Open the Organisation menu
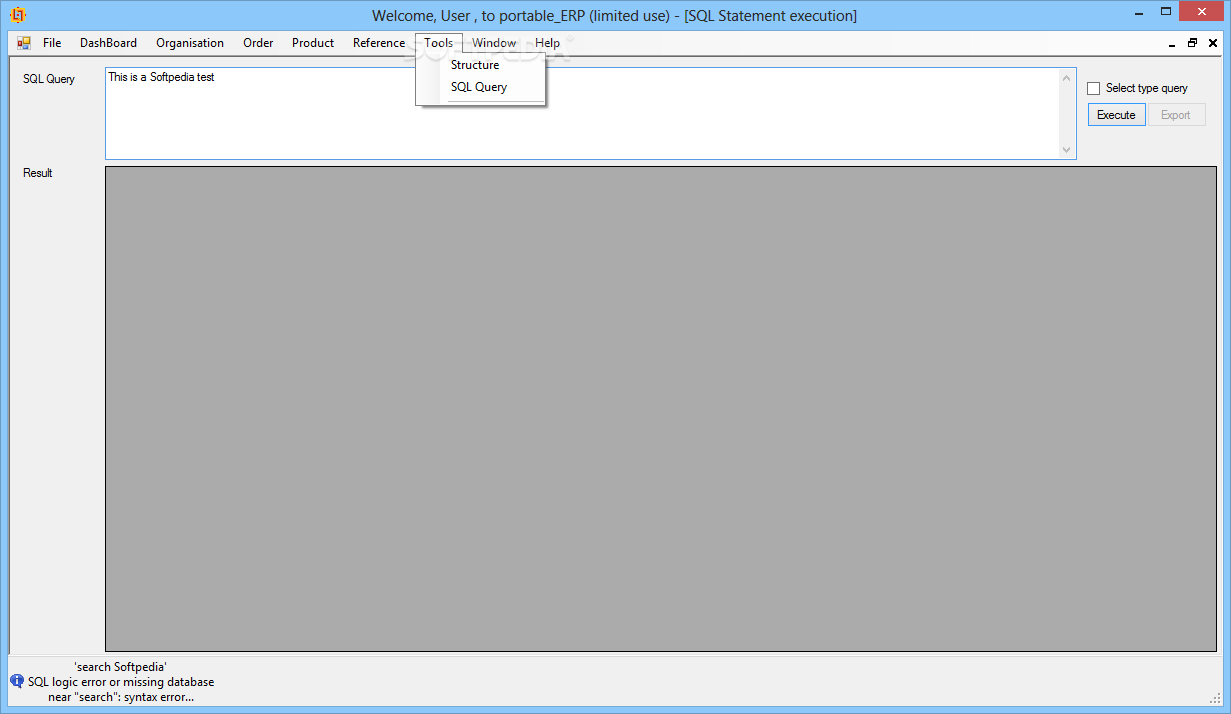This screenshot has width=1231, height=714. 190,43
